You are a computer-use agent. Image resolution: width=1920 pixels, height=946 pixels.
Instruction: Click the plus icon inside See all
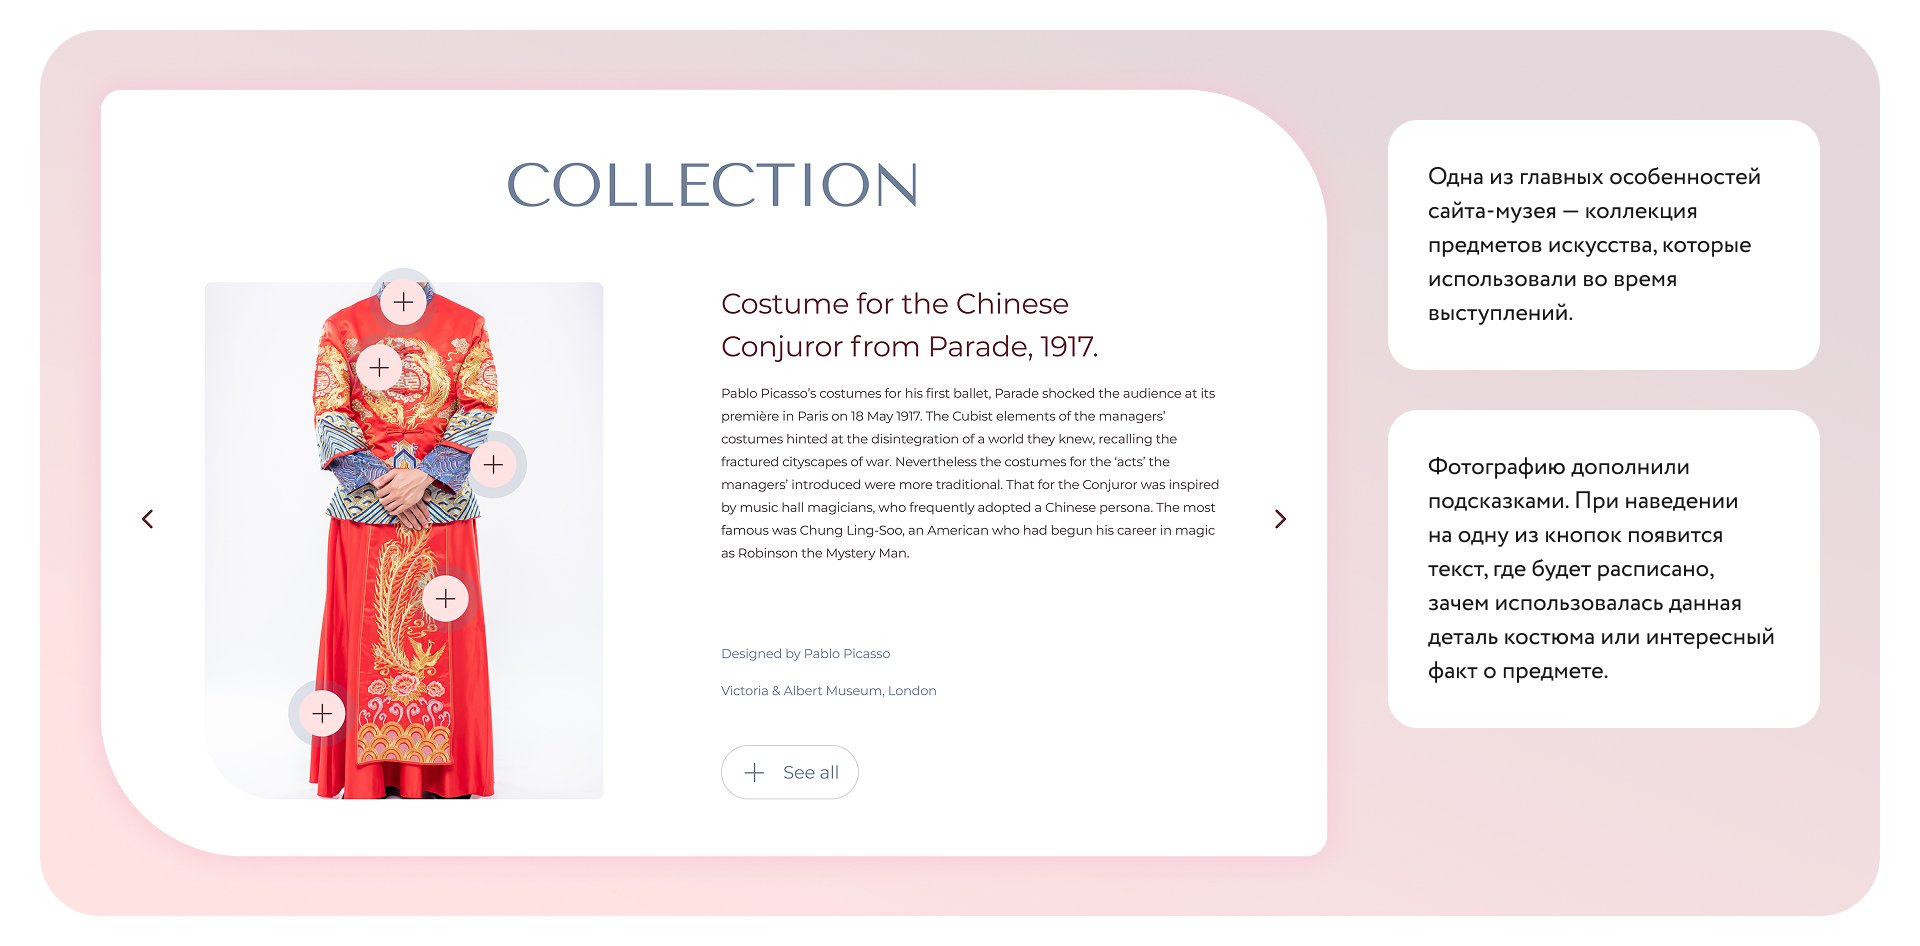755,772
